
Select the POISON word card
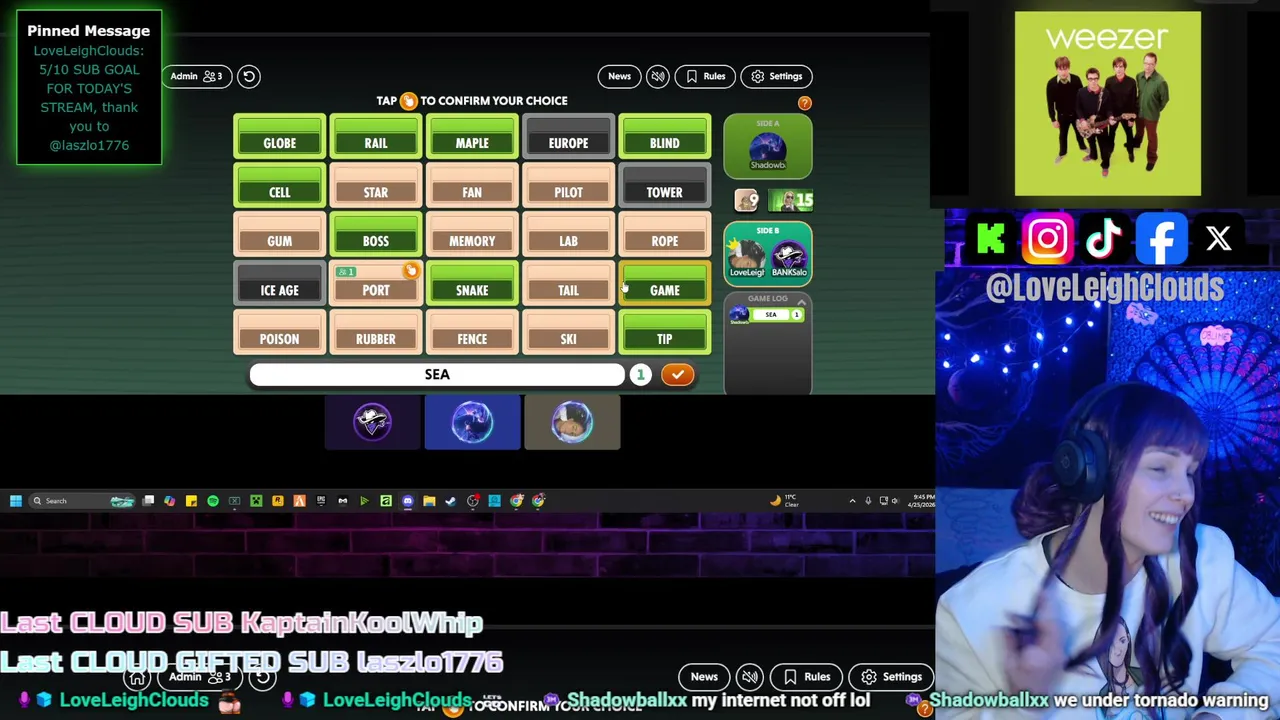[280, 334]
